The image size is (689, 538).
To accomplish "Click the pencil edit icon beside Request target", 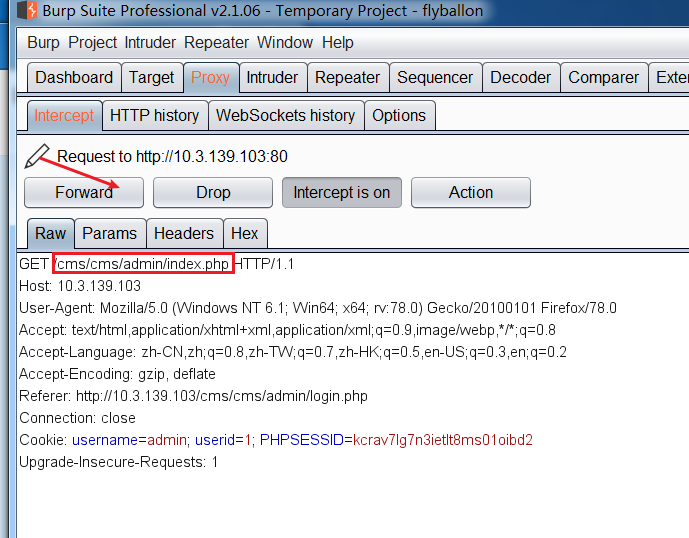I will pyautogui.click(x=37, y=156).
